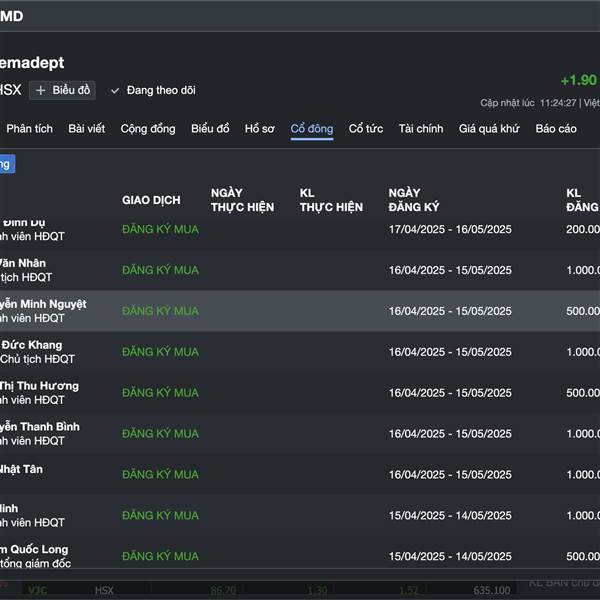
Task: Go to the Hồ sơ tab
Action: (260, 129)
